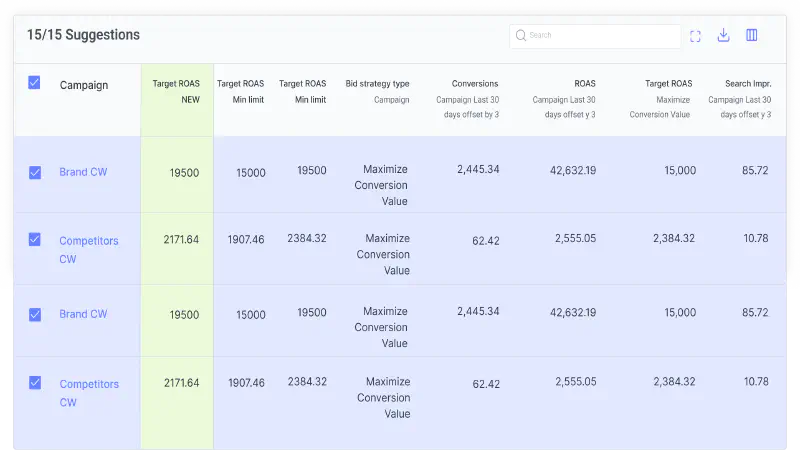This screenshot has height=450, width=800.
Task: Open the first Competitors CW campaign link
Action: click(x=89, y=249)
